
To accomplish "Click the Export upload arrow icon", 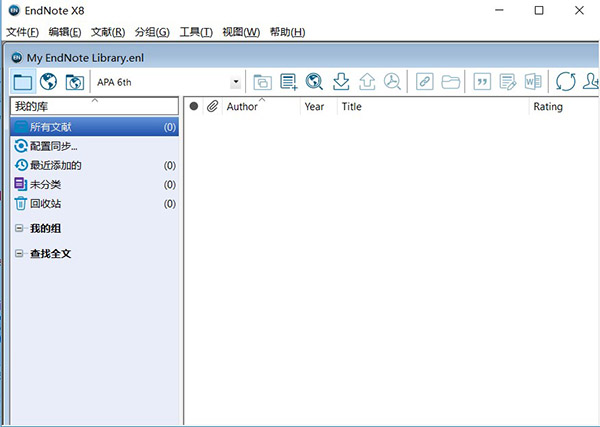I will 367,82.
